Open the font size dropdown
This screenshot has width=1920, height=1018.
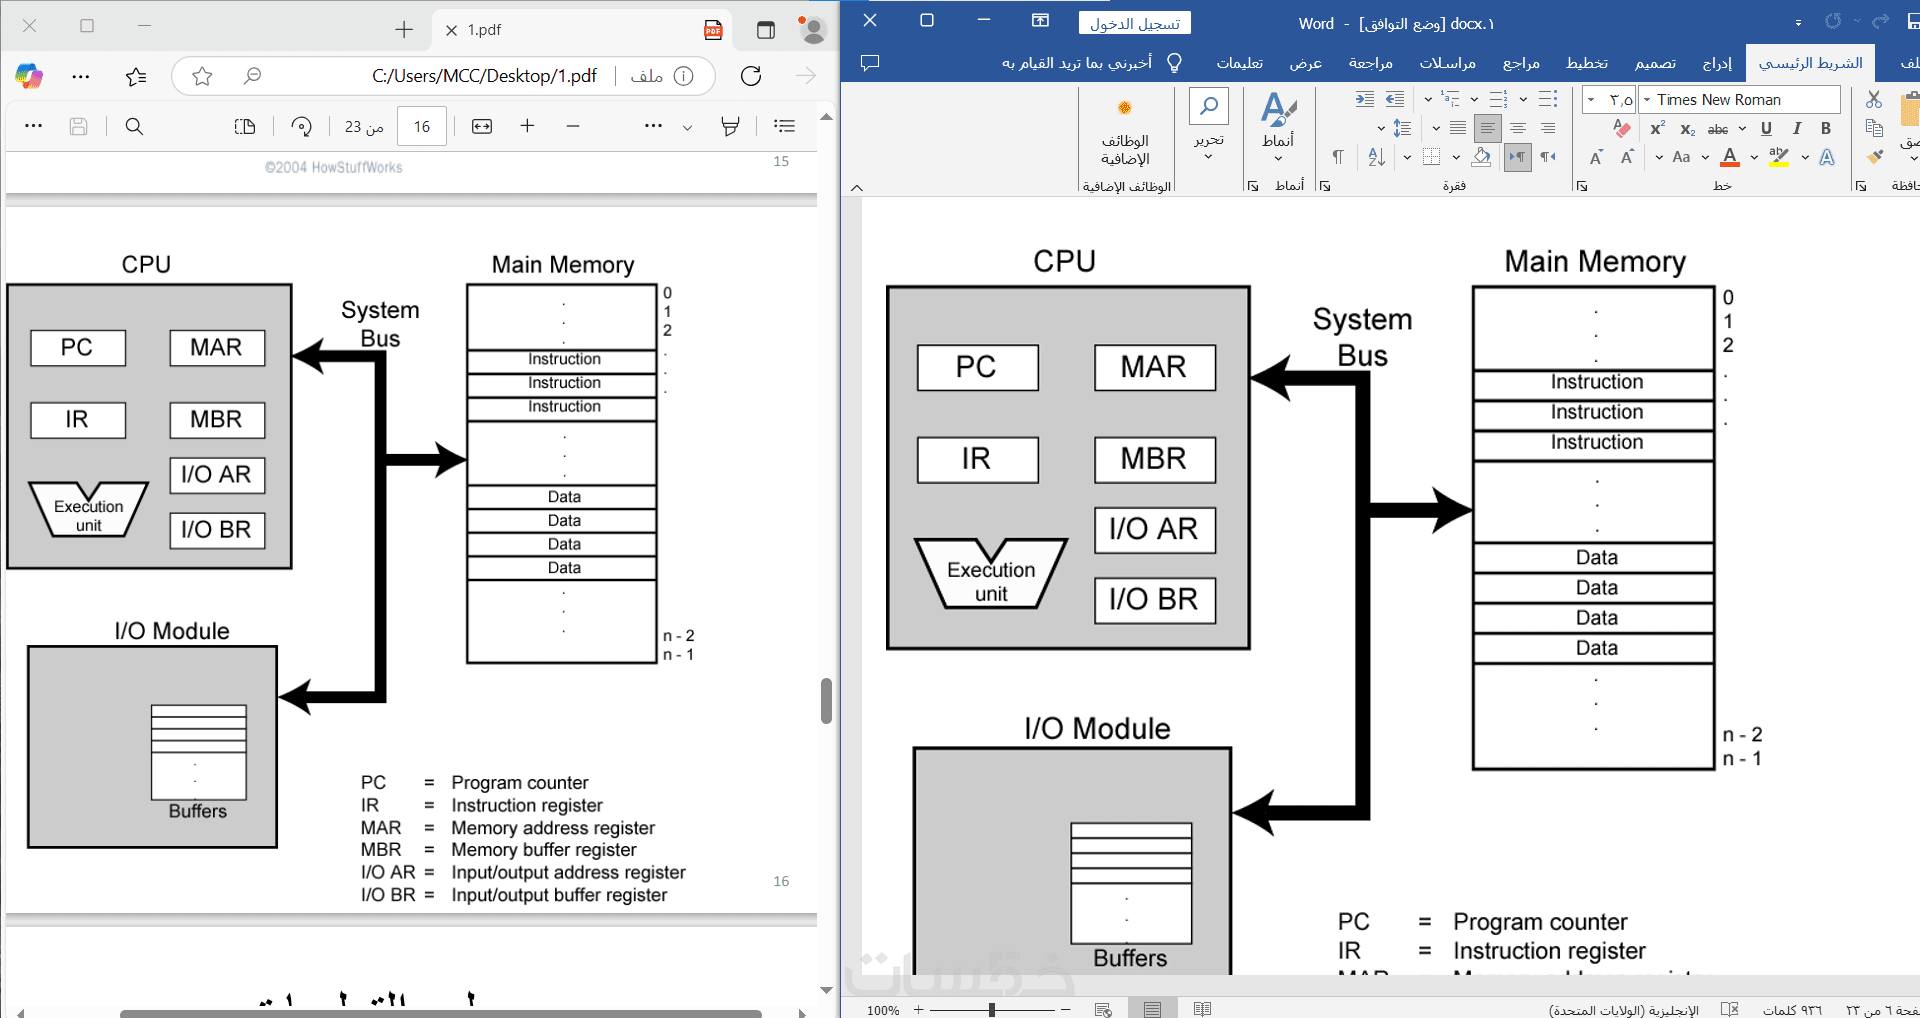[x=1591, y=100]
